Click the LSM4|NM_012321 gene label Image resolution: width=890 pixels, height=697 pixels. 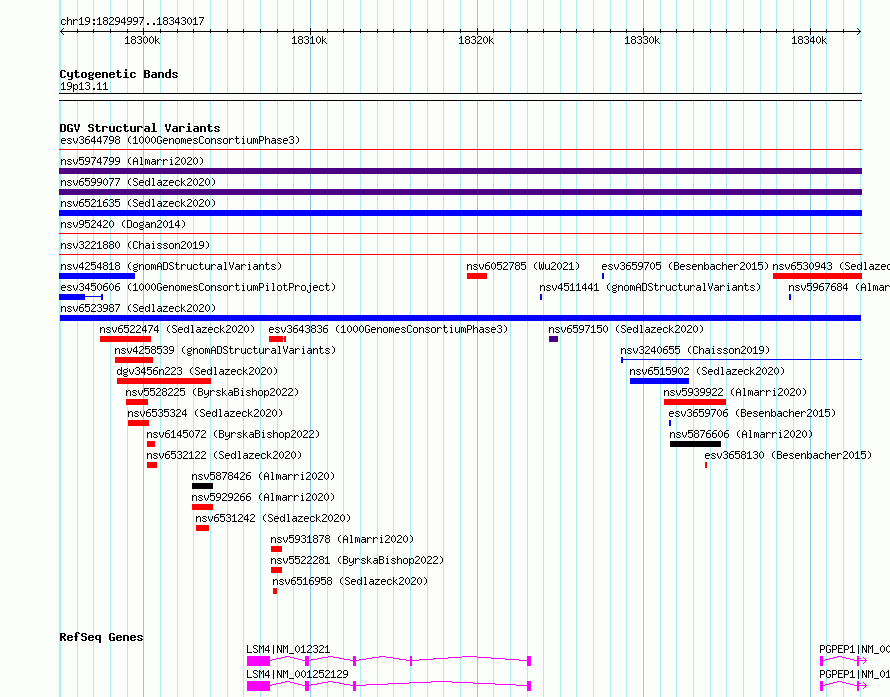(288, 649)
